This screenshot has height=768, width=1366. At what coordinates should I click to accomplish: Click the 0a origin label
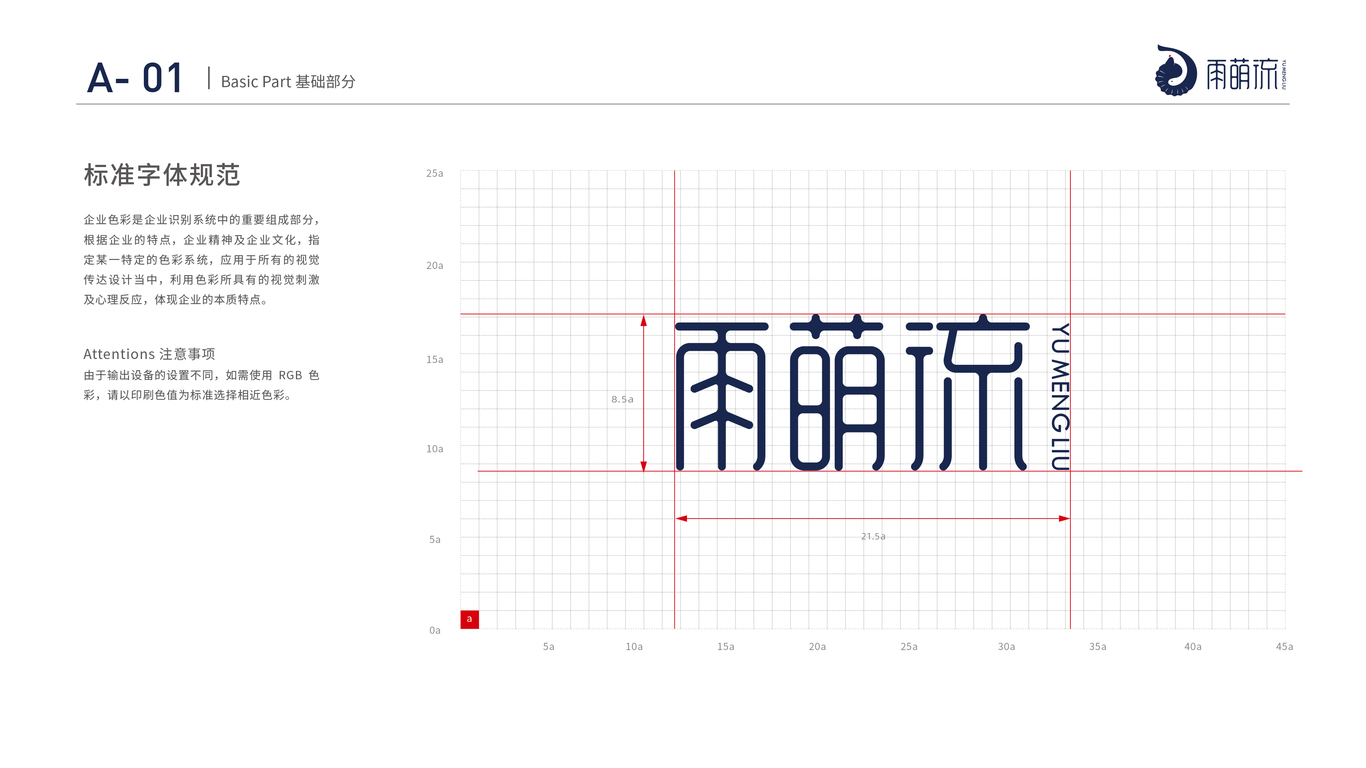pyautogui.click(x=435, y=630)
